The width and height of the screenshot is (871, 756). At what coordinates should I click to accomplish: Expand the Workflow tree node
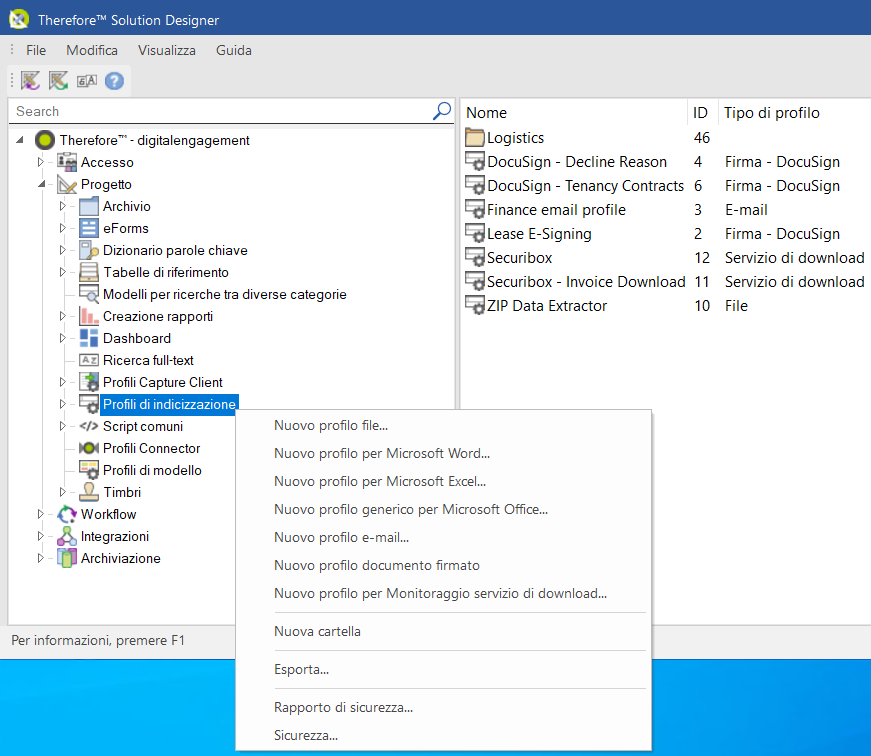[x=41, y=514]
